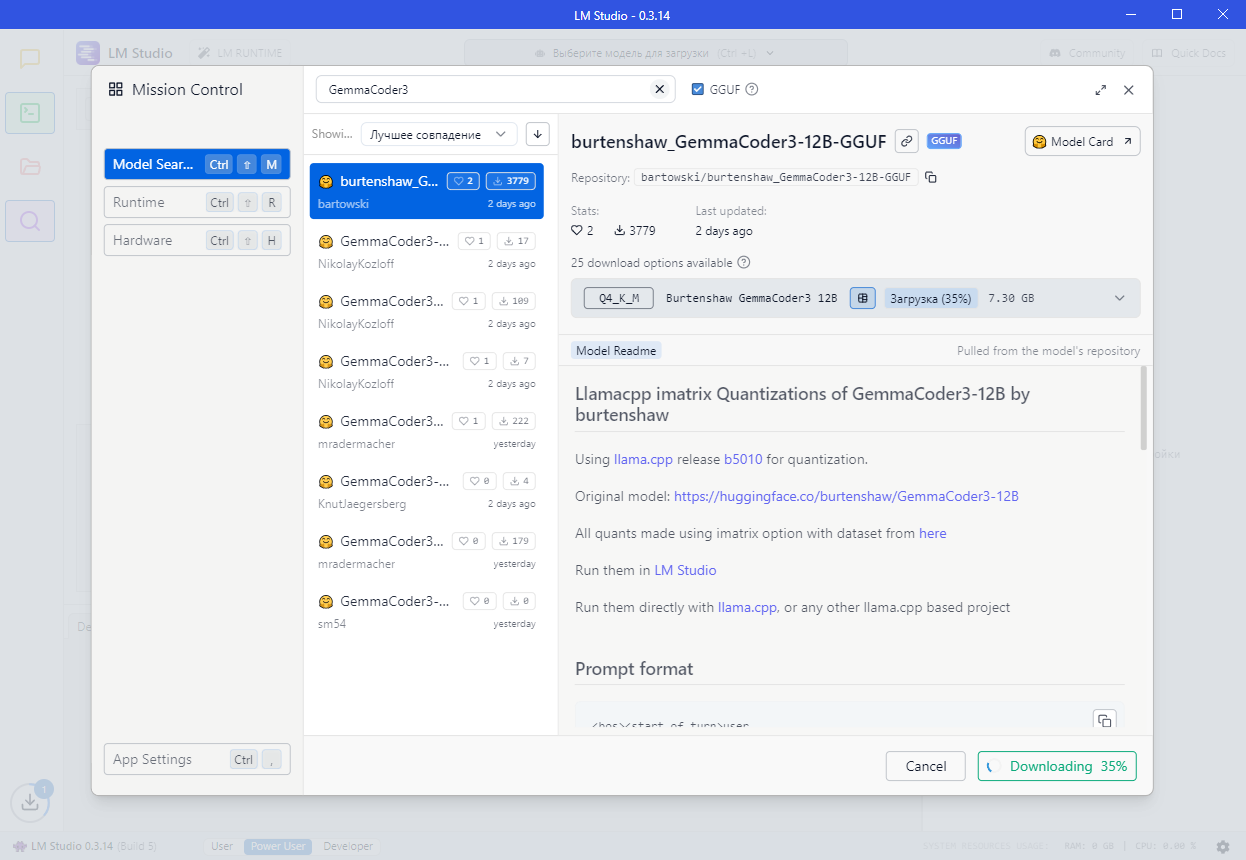Click the Downloading 35% button
This screenshot has height=860, width=1246.
pyautogui.click(x=1057, y=766)
